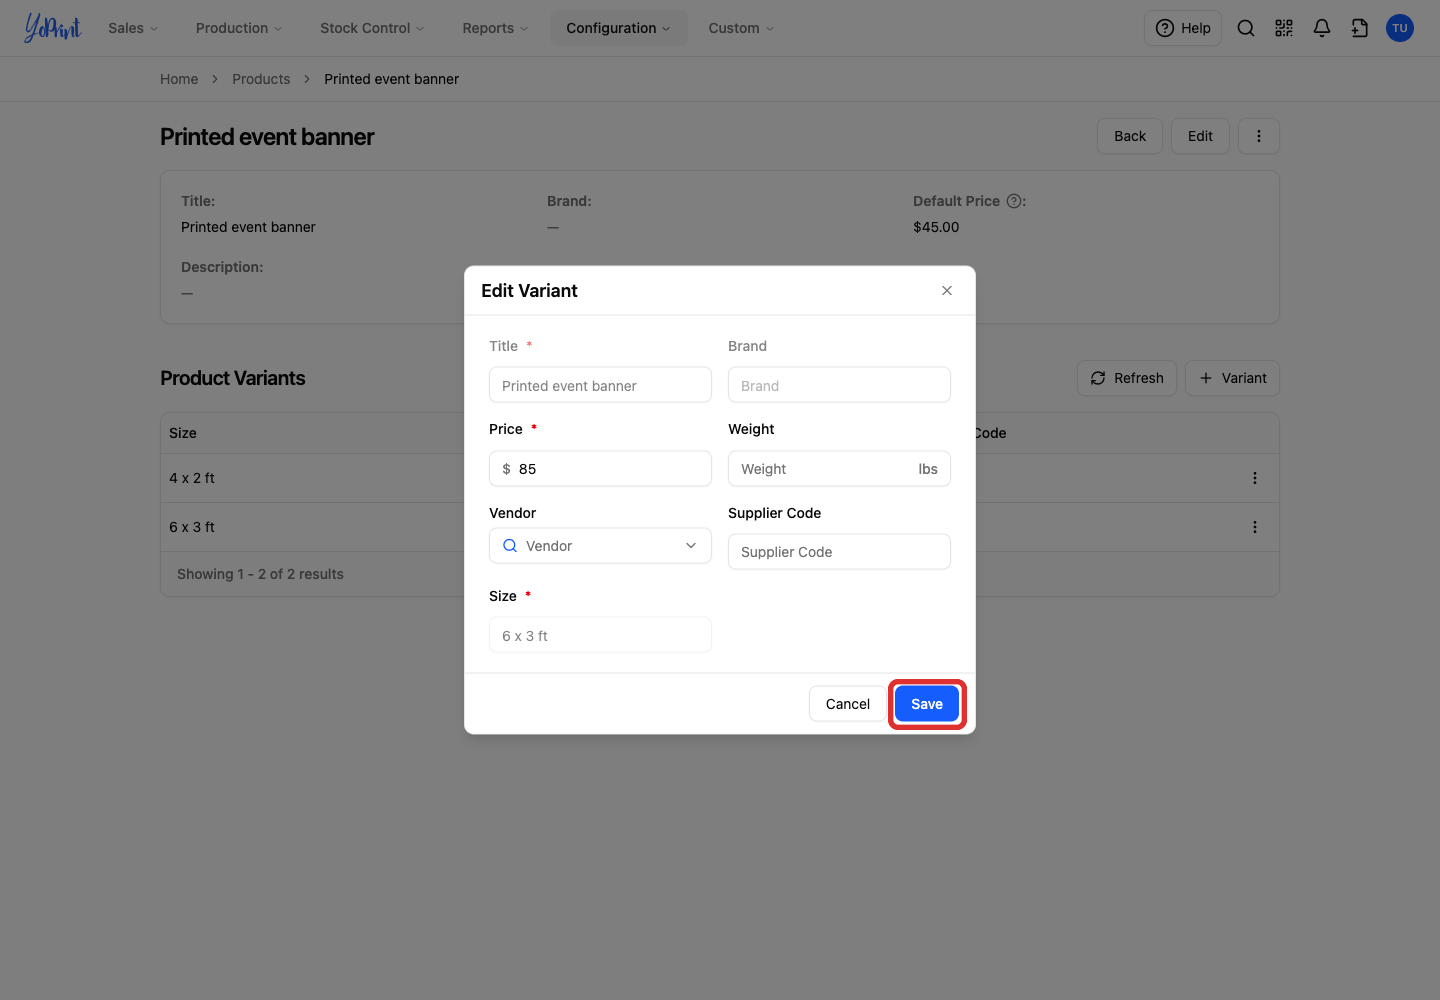This screenshot has height=1000, width=1440.
Task: Click the Title field in dialog
Action: point(600,385)
